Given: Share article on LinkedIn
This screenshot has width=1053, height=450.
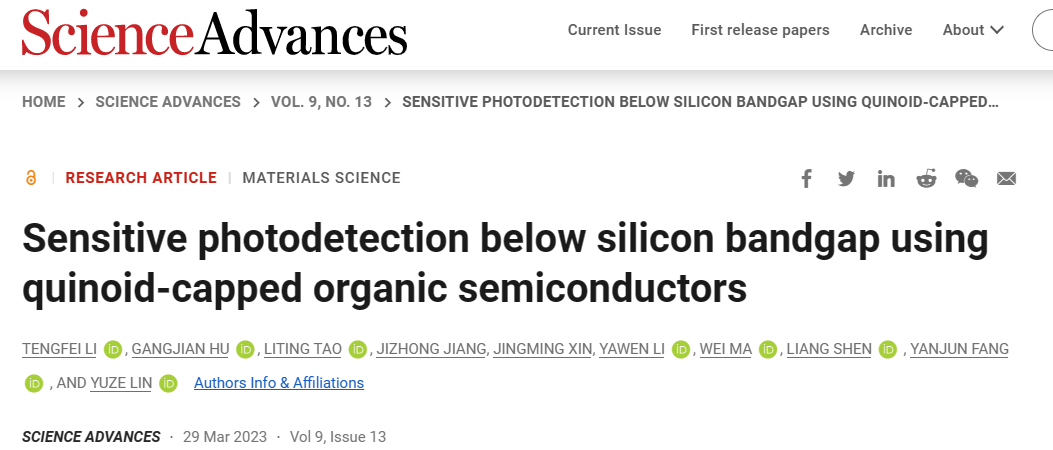Looking at the screenshot, I should coord(886,179).
